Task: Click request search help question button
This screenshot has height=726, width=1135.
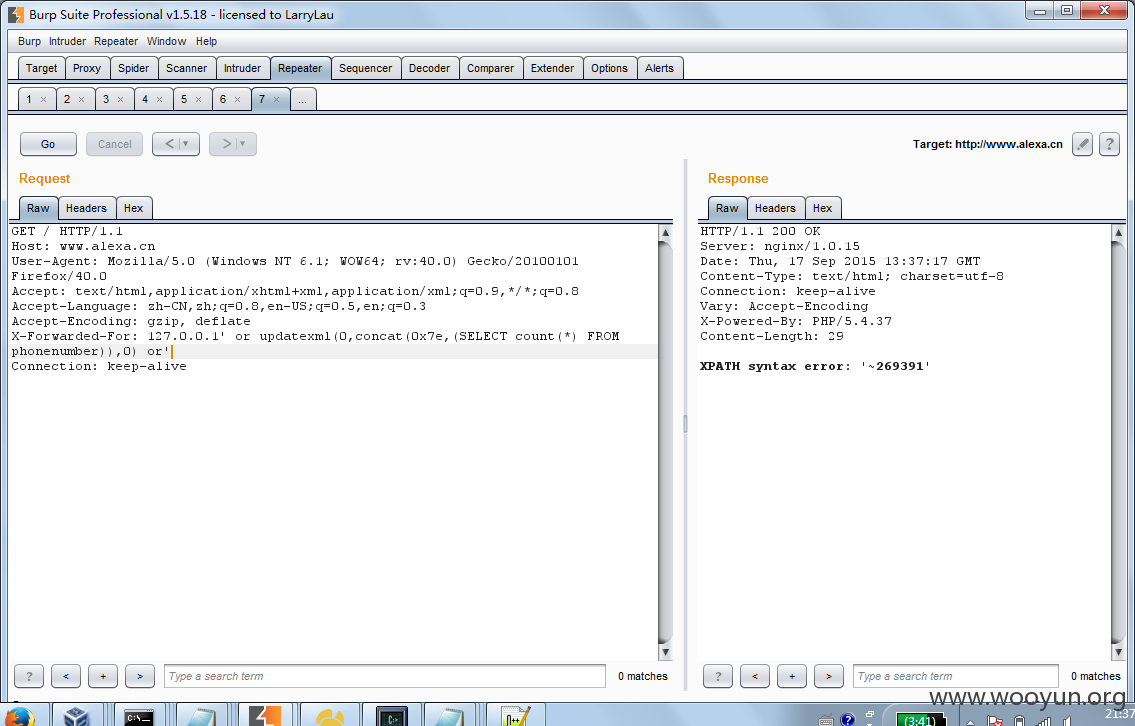Action: [29, 676]
